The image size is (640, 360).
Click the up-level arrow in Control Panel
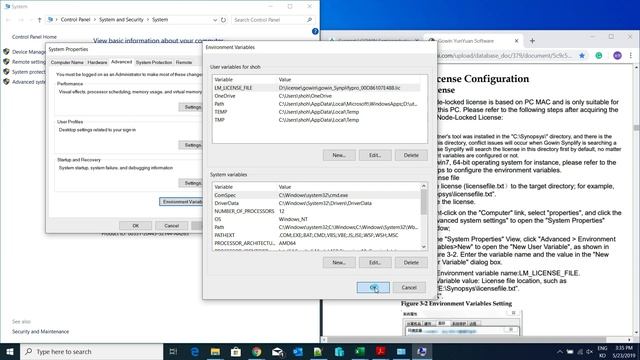click(39, 20)
